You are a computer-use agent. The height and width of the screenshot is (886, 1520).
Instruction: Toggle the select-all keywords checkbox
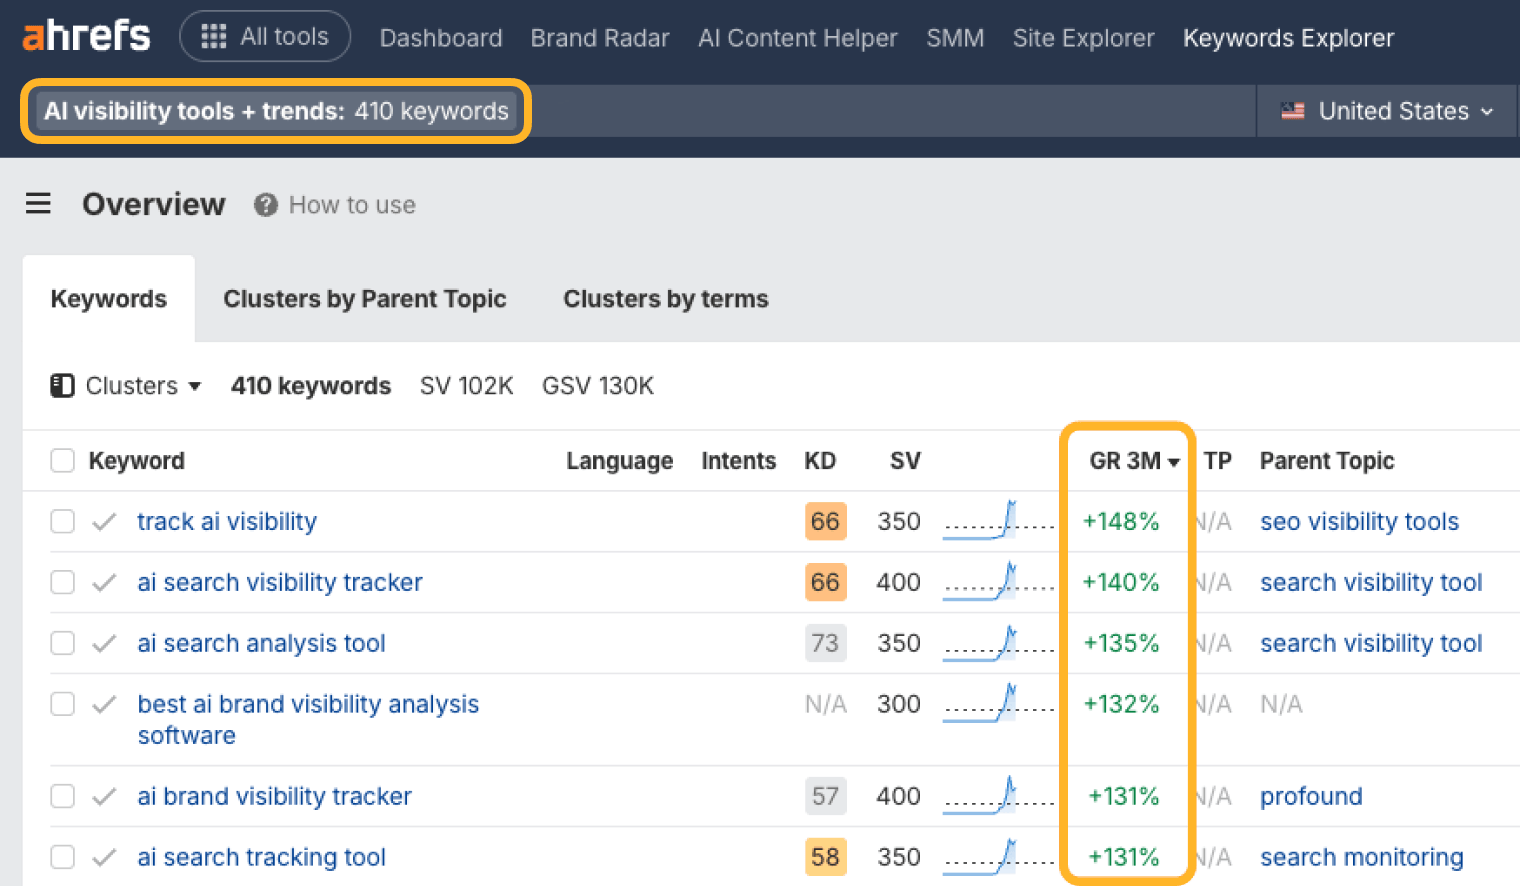pos(63,461)
